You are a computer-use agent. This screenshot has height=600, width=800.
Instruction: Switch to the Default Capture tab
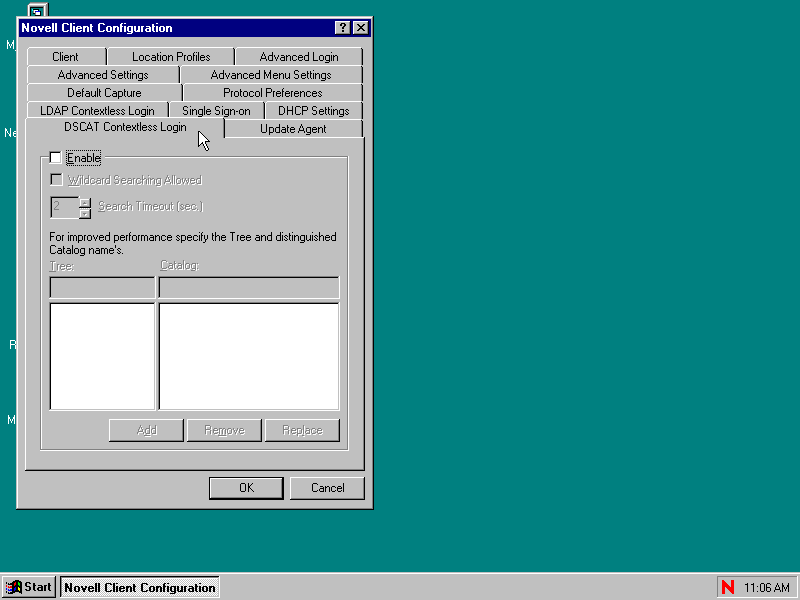(x=104, y=93)
